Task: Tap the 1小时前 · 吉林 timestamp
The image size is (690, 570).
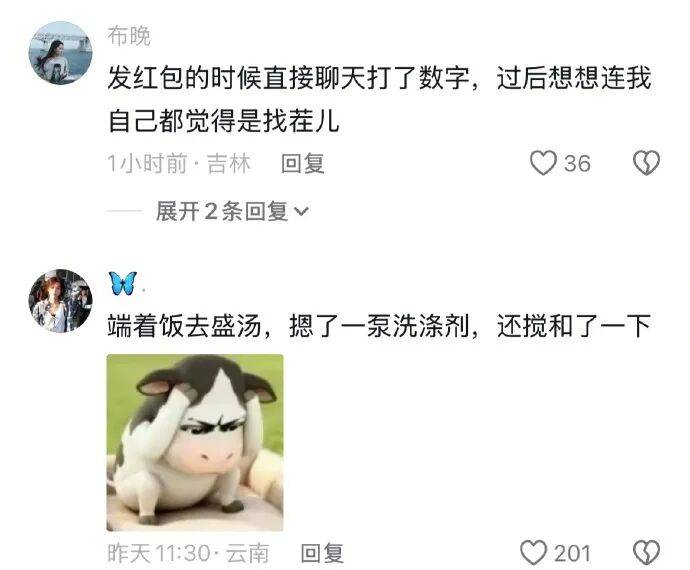Action: [x=179, y=164]
